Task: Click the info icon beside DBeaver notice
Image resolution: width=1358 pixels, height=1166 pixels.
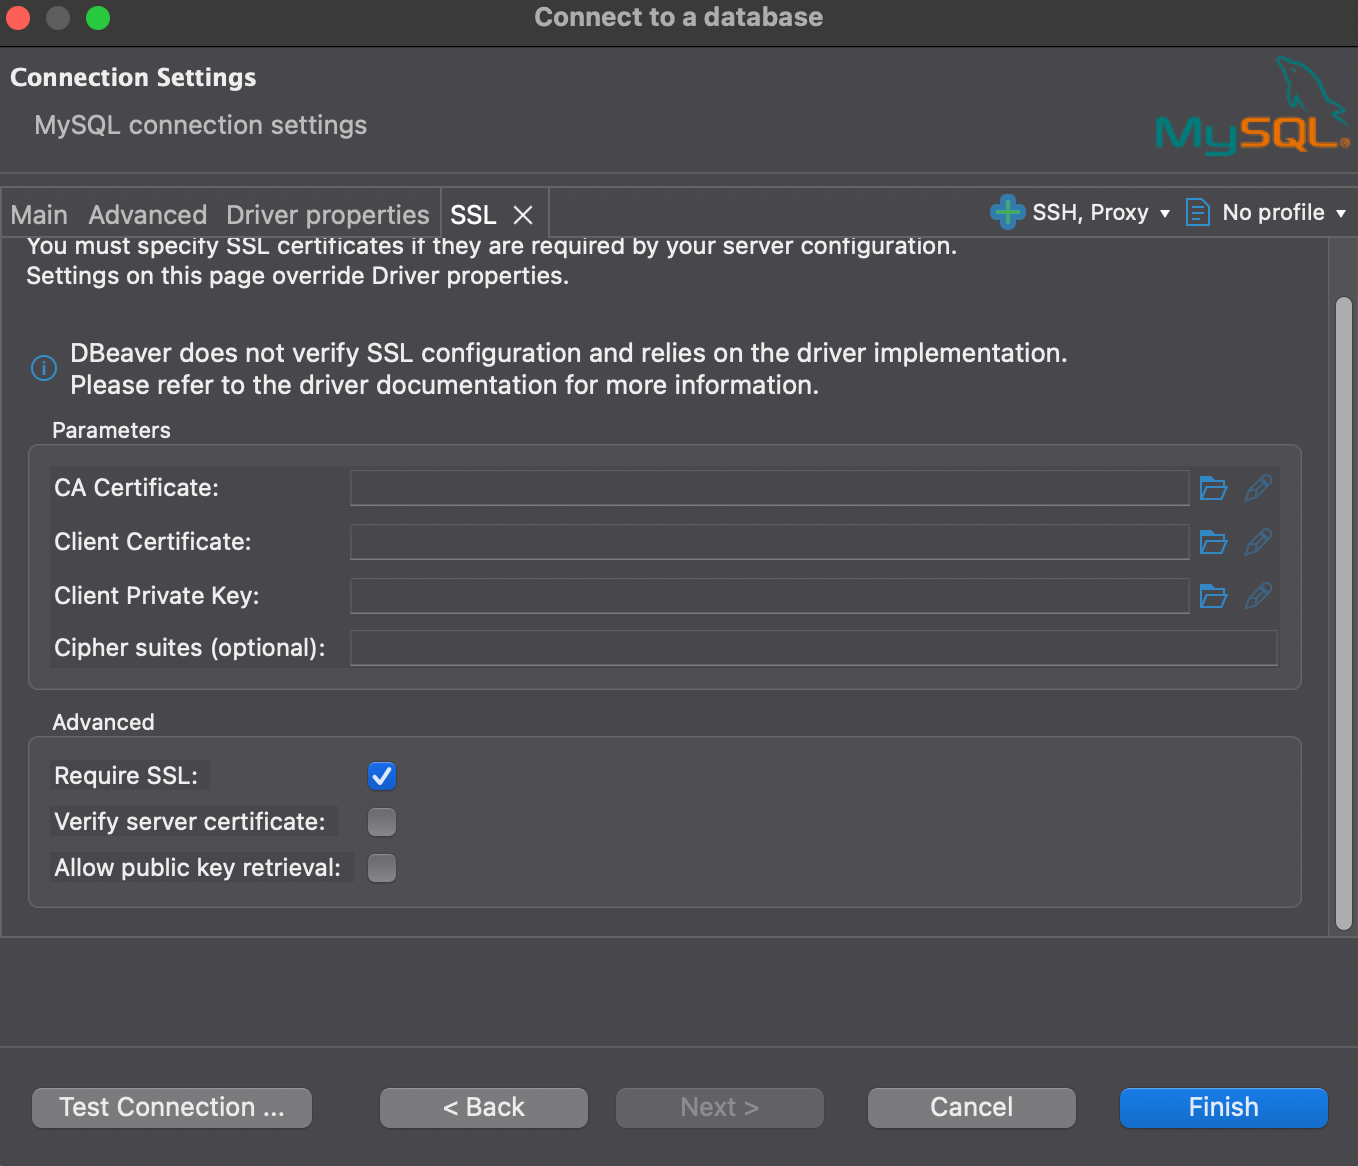Action: point(44,368)
